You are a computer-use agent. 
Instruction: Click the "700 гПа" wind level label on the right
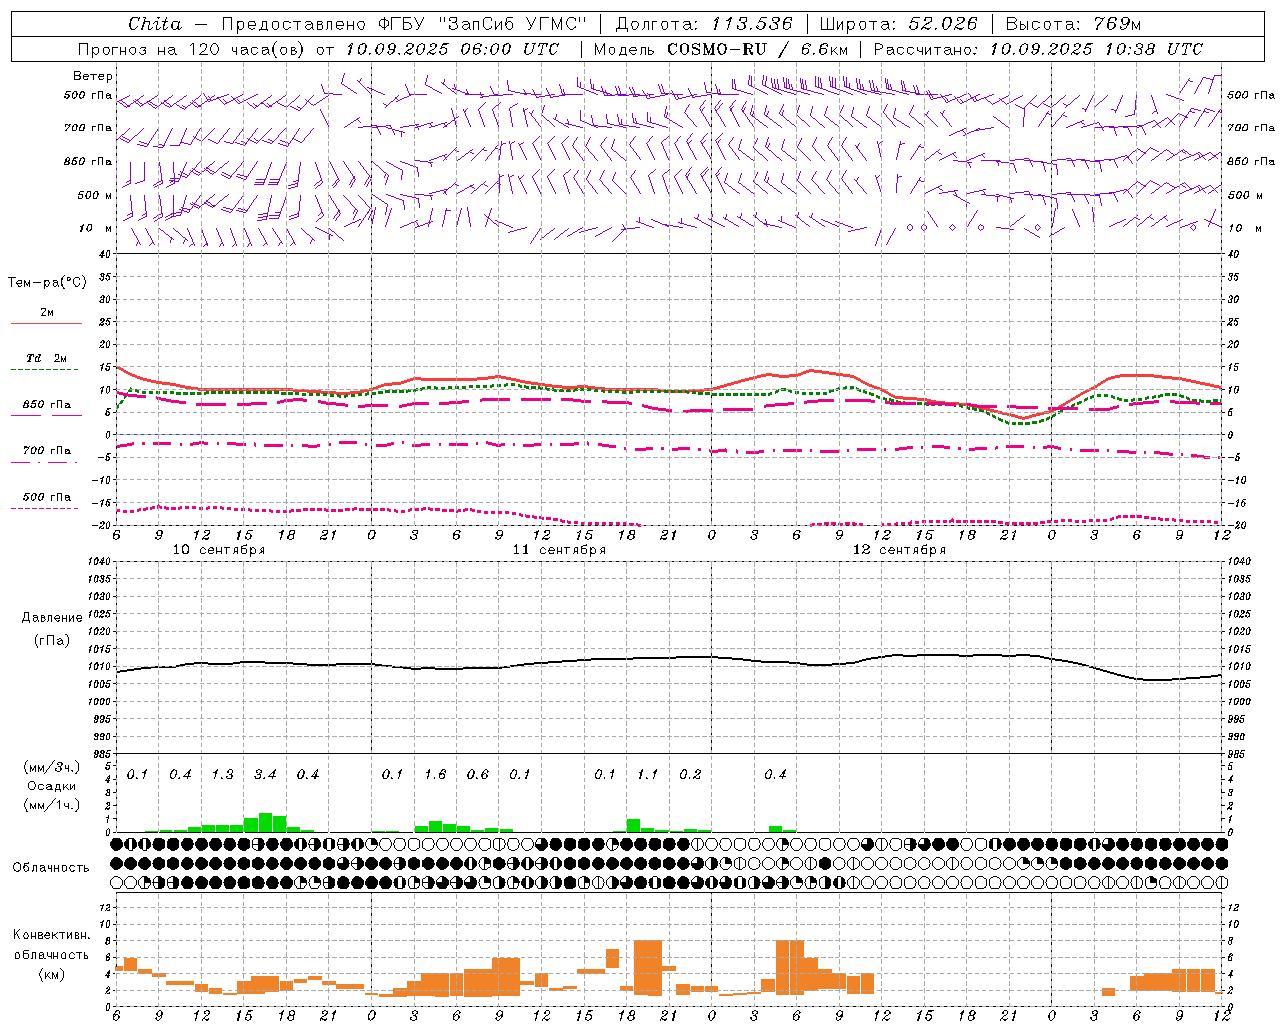(1251, 128)
